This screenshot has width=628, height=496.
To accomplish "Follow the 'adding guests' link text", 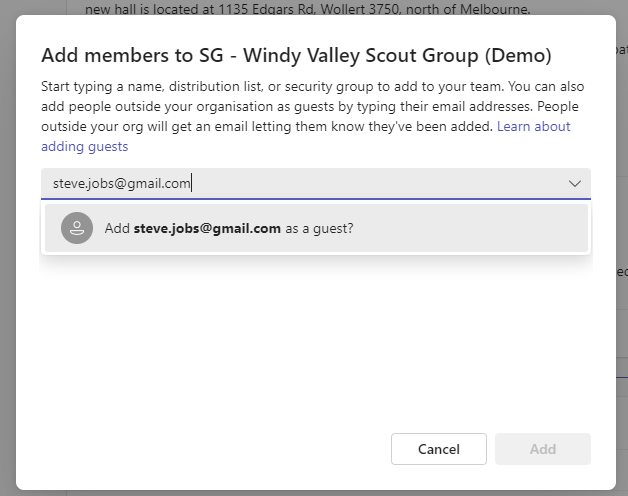I will pos(85,147).
